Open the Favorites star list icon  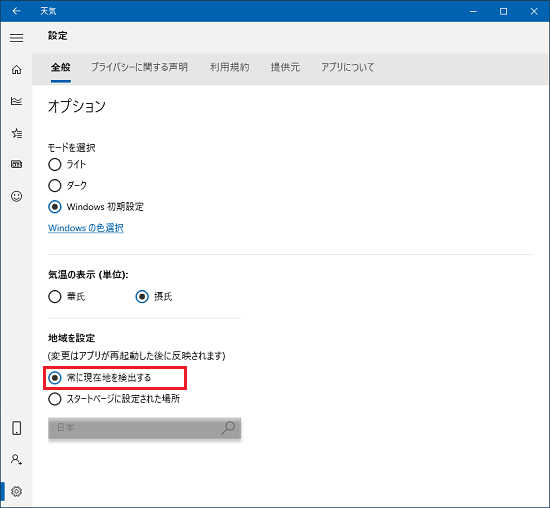click(x=16, y=133)
